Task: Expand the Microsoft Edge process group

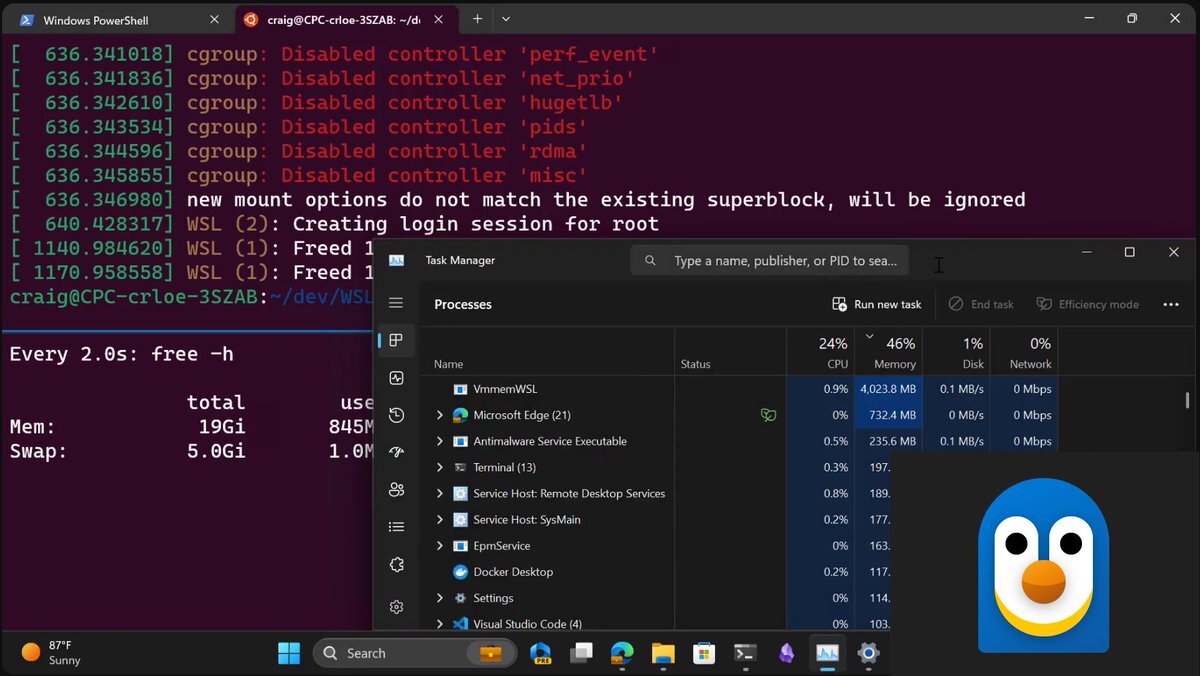Action: coord(440,415)
